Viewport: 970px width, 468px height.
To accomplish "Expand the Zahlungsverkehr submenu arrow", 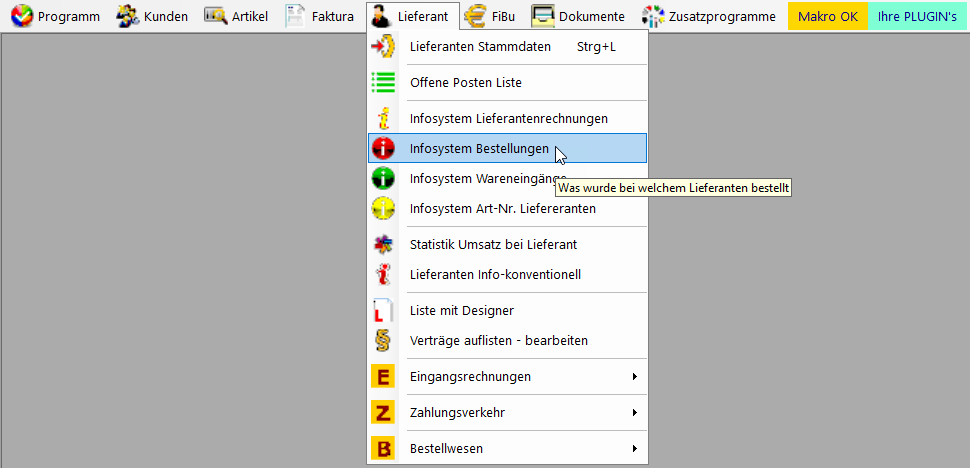I will pos(635,412).
